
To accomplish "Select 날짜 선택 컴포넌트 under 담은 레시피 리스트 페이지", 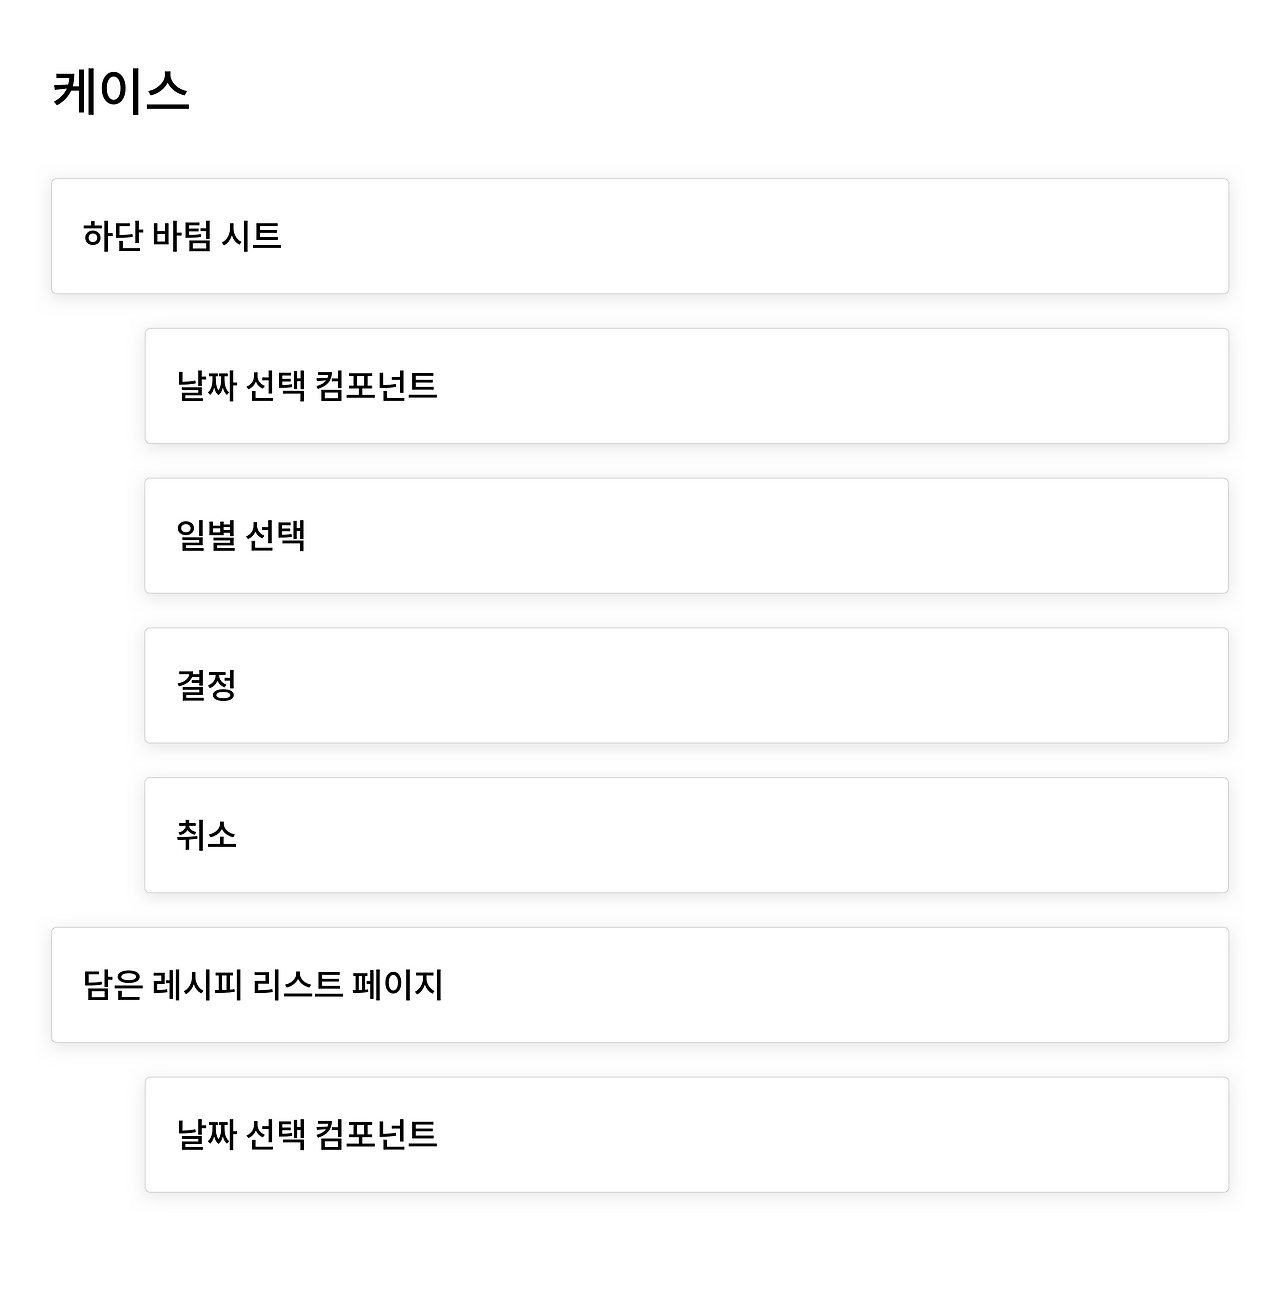I will [x=686, y=1135].
